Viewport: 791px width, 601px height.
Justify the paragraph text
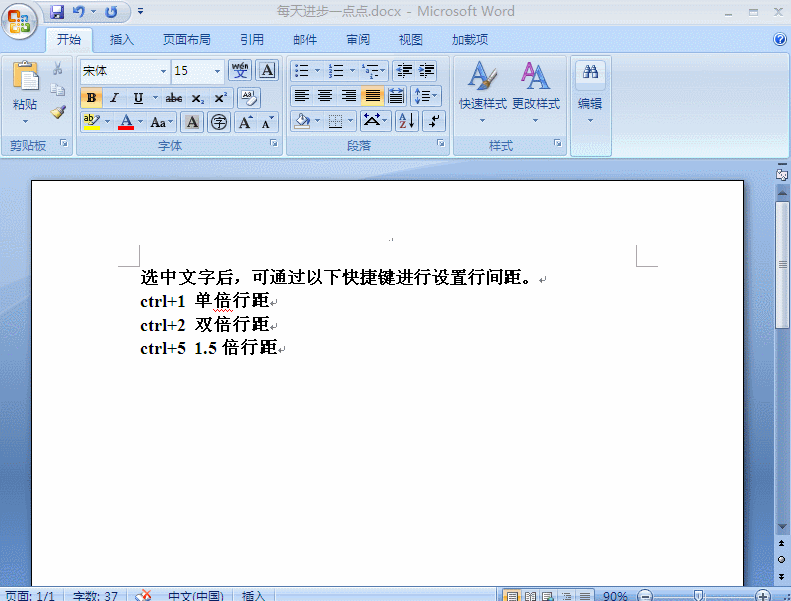point(372,95)
